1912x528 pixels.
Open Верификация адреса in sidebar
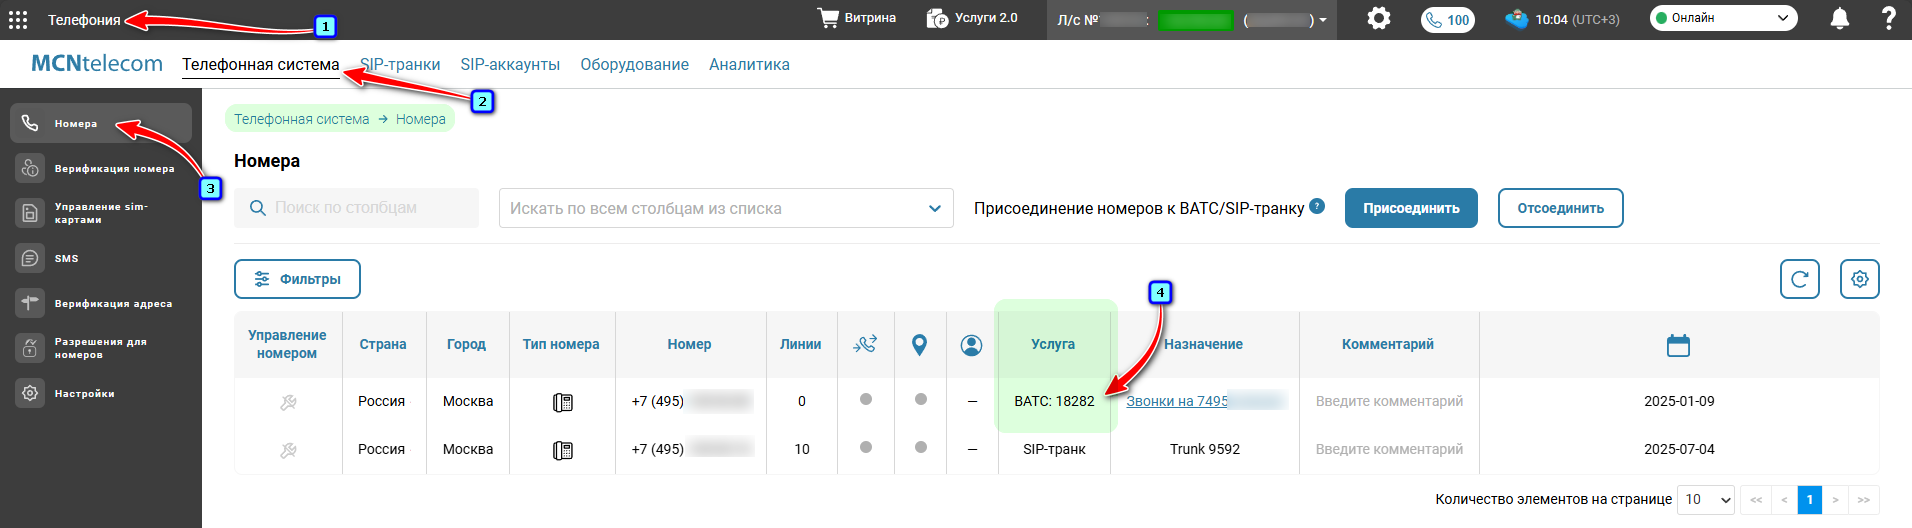tap(101, 303)
